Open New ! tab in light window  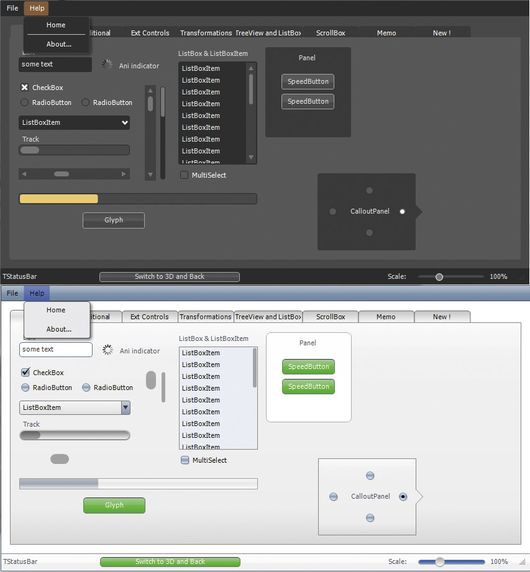[x=442, y=317]
